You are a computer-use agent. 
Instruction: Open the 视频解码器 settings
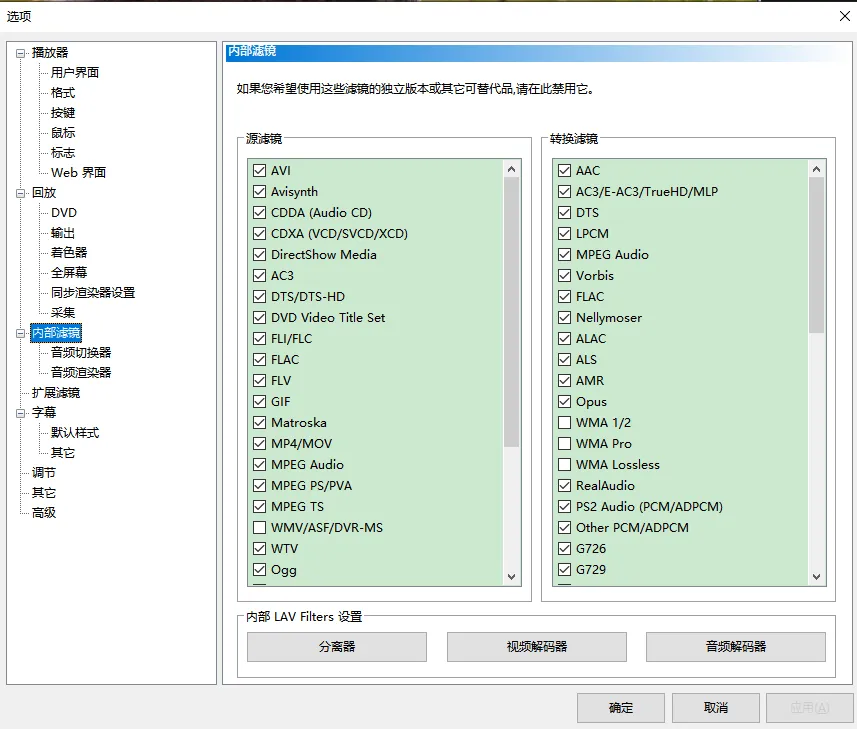click(x=536, y=647)
